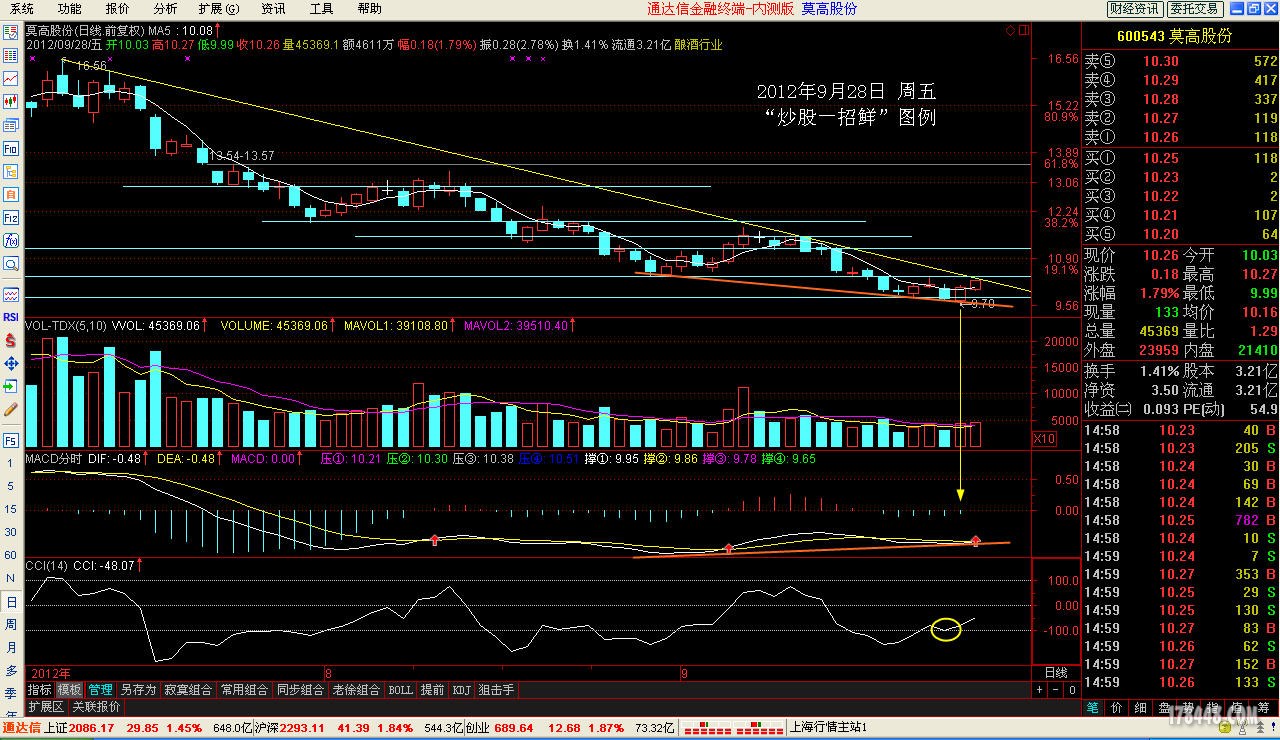Open the 扩展区 tab
Screen dimensions: 1280x740
[45, 706]
